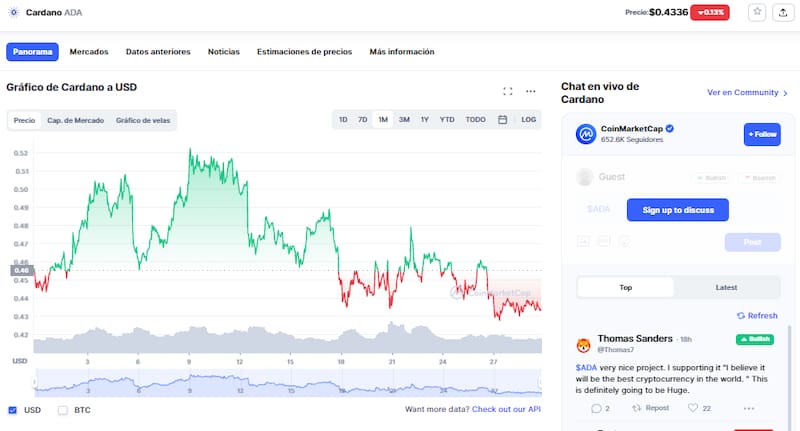Open the Mercados tab
Viewport: 800px width, 431px height.
pyautogui.click(x=89, y=51)
